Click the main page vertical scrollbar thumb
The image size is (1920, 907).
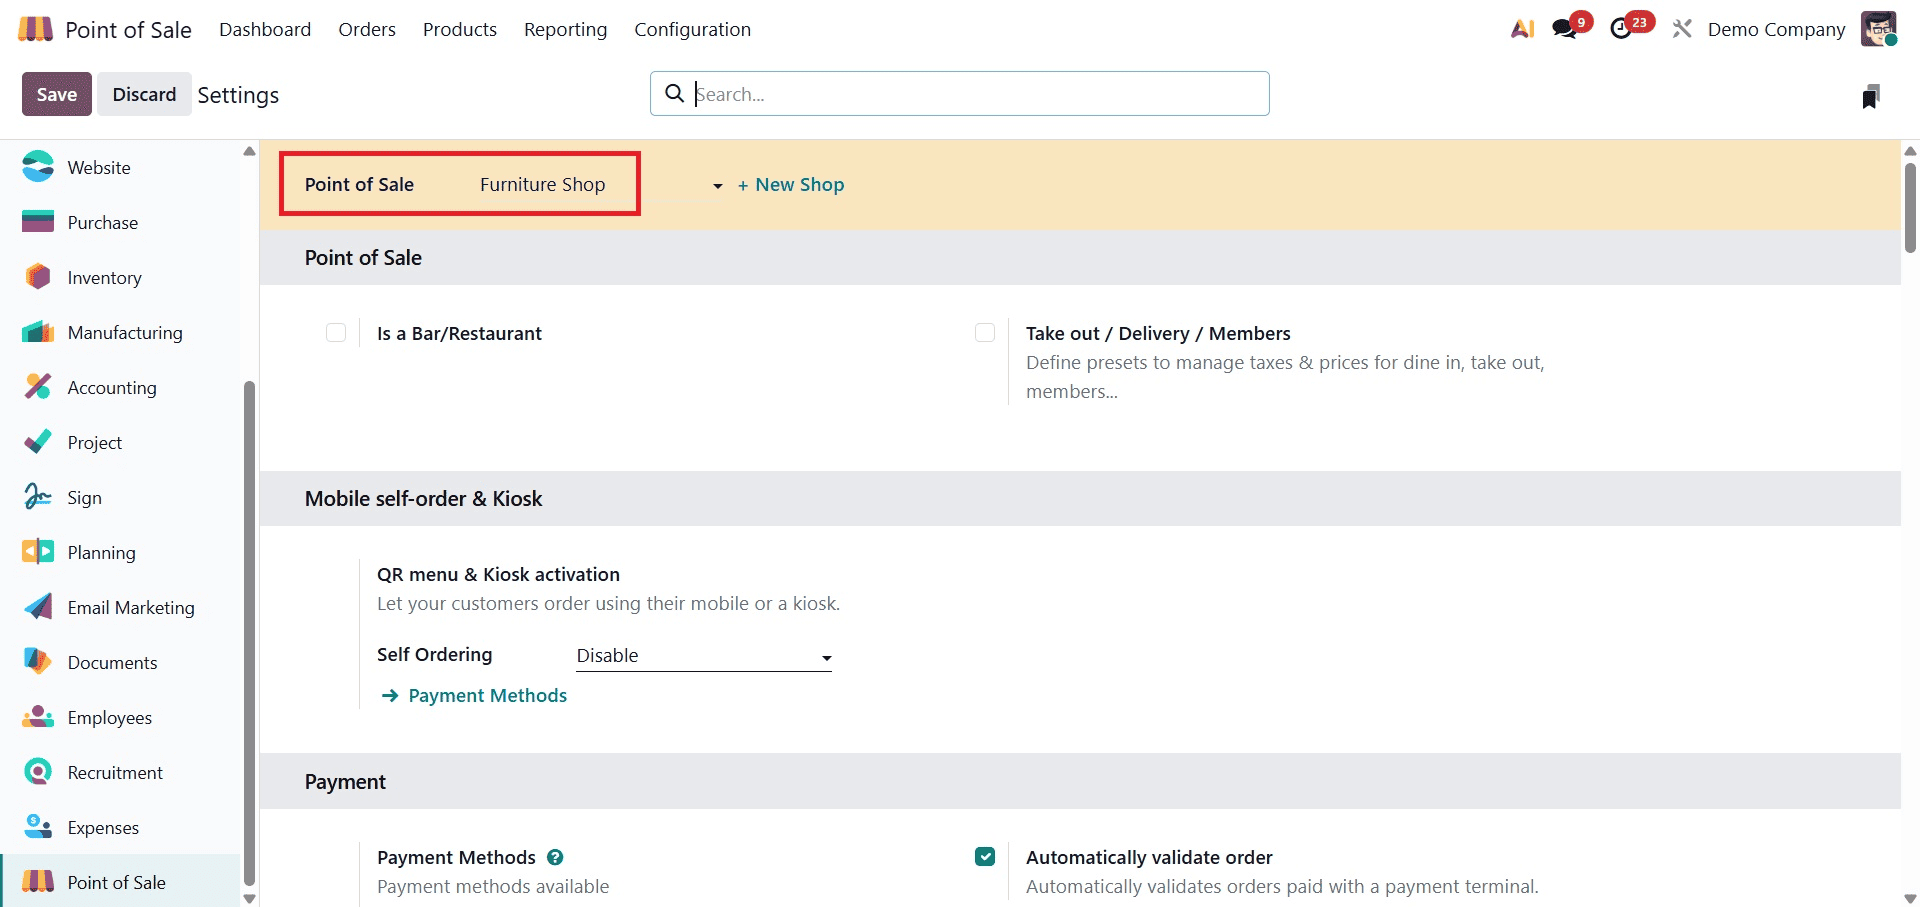(1910, 207)
